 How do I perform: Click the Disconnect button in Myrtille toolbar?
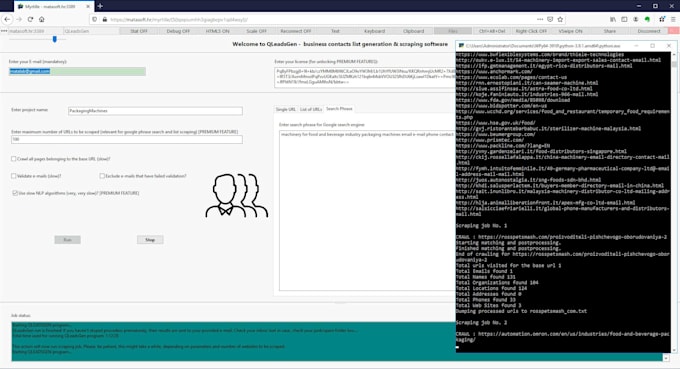[649, 31]
